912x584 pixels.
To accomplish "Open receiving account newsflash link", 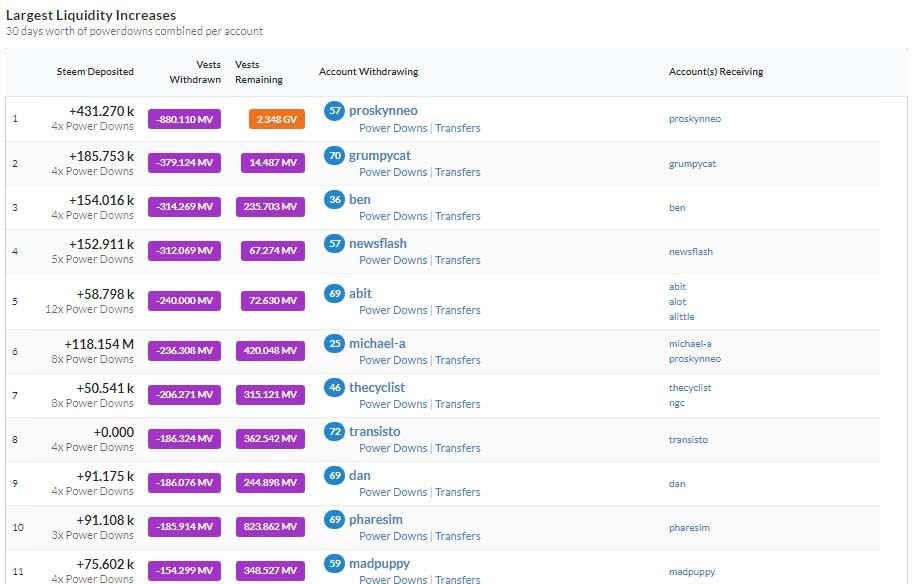I will click(691, 251).
